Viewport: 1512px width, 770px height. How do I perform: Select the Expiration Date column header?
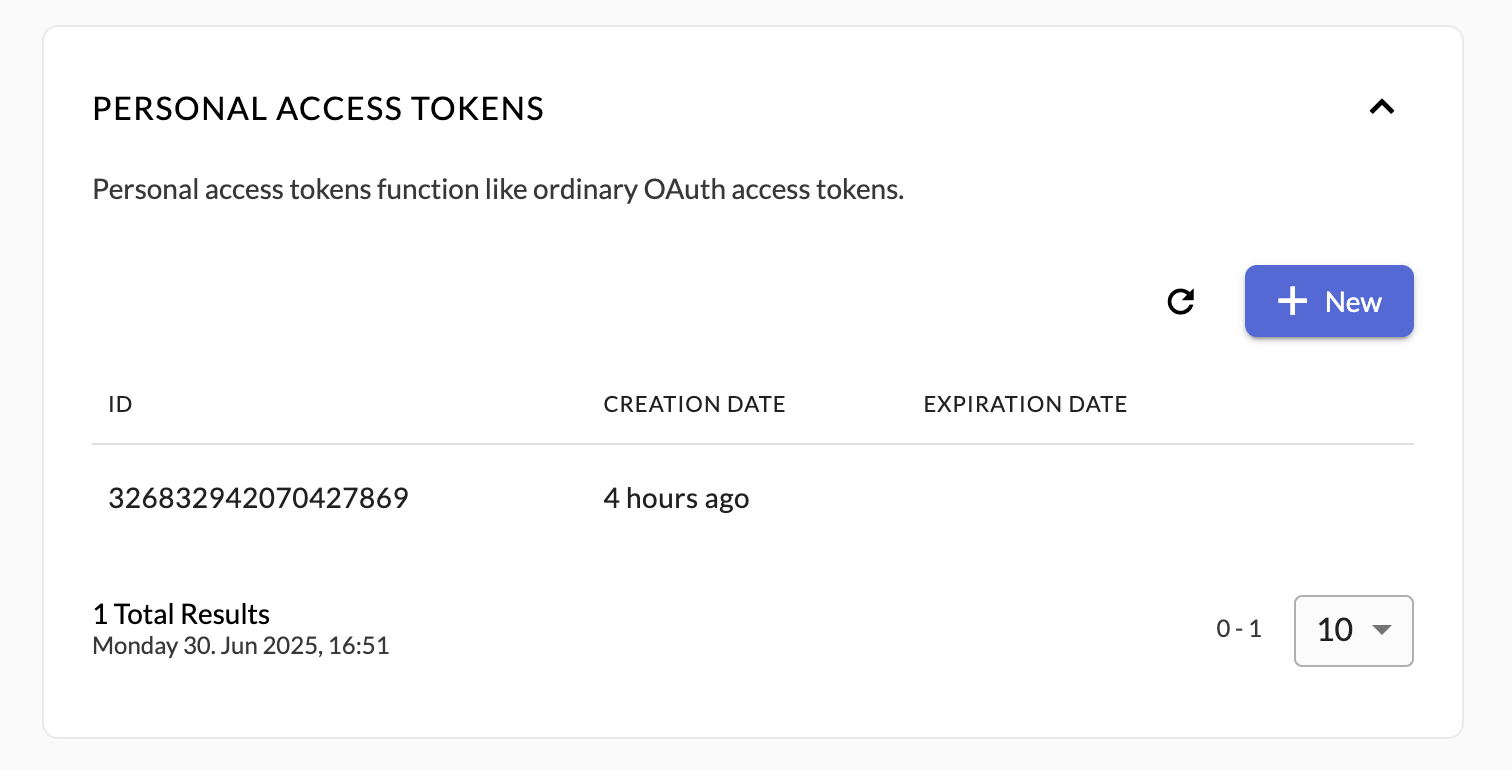click(1025, 404)
